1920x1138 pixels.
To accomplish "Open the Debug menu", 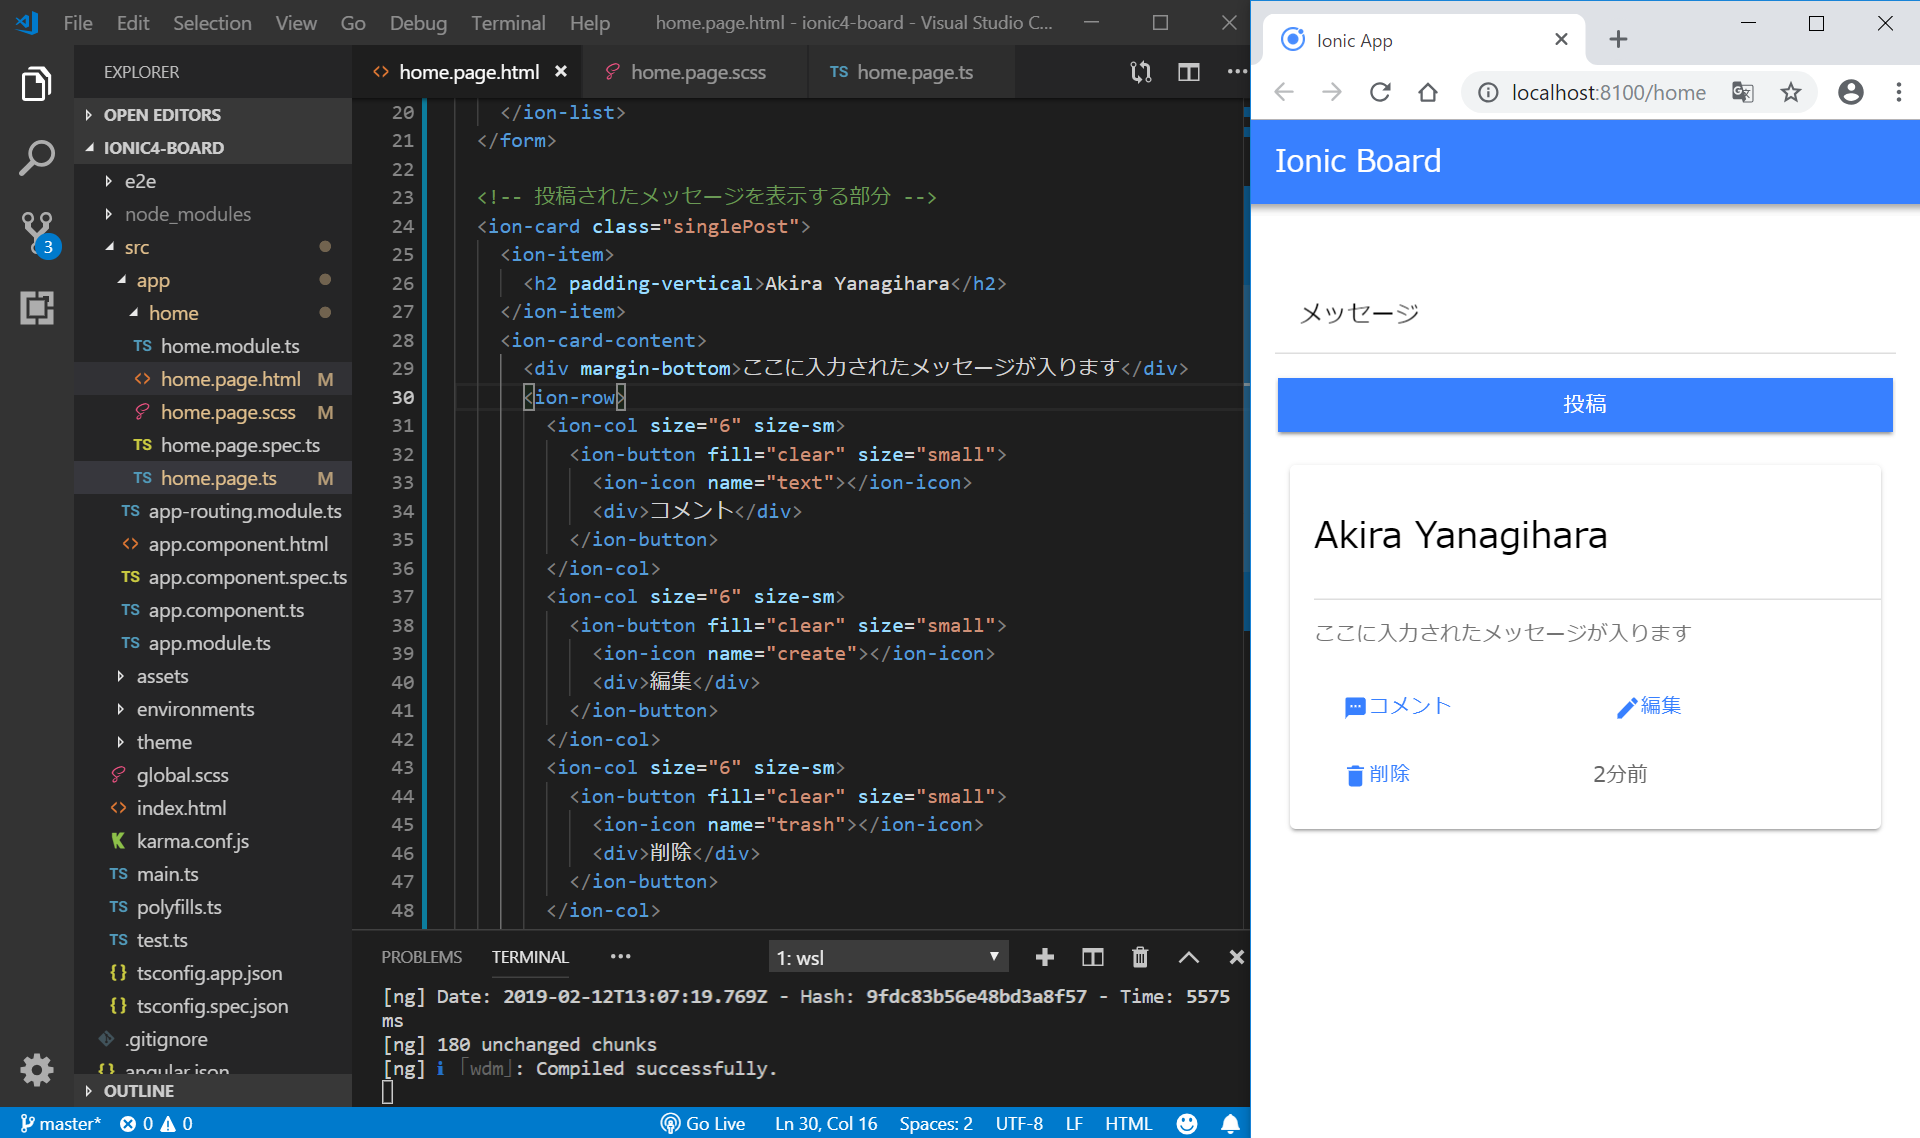I will click(417, 22).
